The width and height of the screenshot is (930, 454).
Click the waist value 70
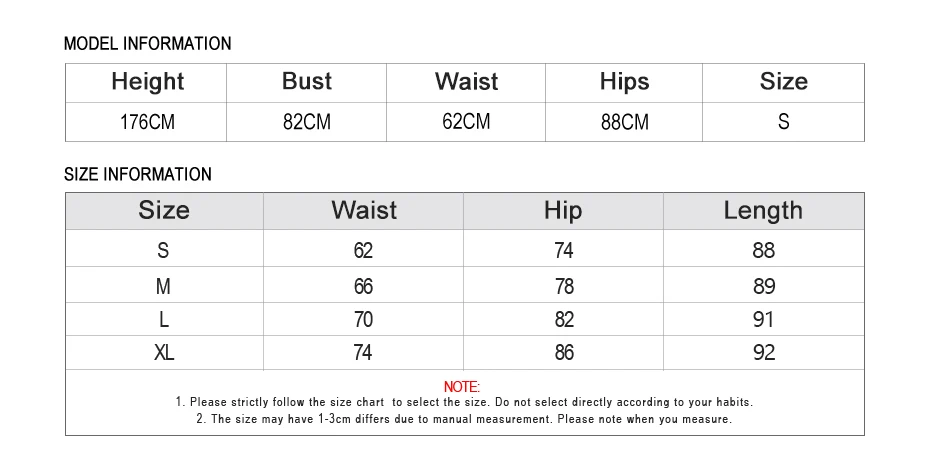363,320
